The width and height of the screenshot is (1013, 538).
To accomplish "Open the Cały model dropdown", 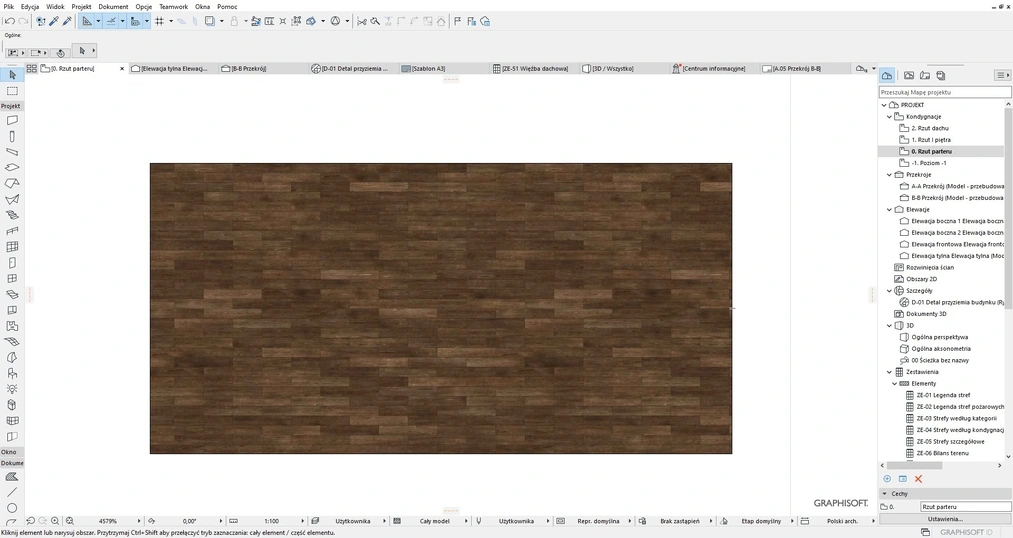I will pos(466,521).
